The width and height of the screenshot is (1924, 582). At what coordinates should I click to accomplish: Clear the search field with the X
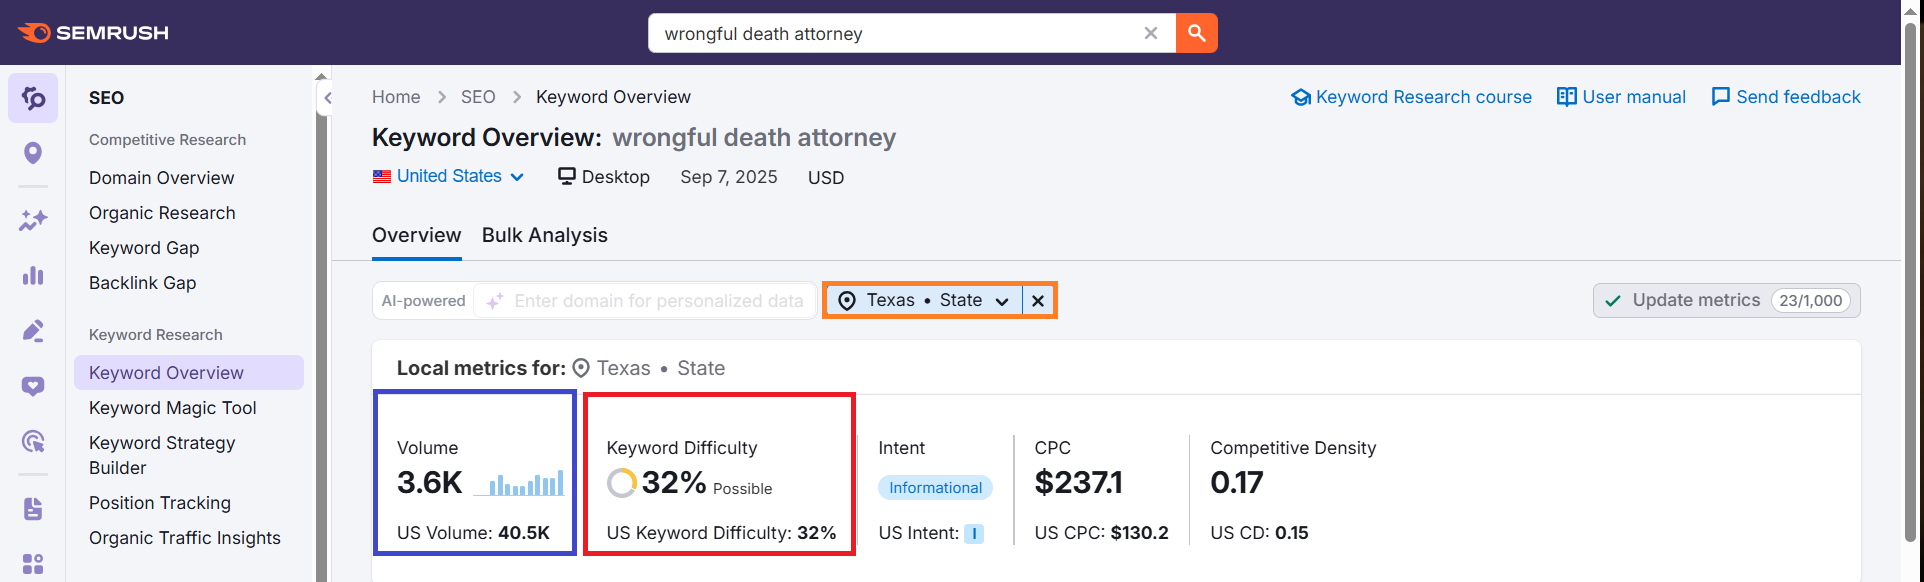1151,33
